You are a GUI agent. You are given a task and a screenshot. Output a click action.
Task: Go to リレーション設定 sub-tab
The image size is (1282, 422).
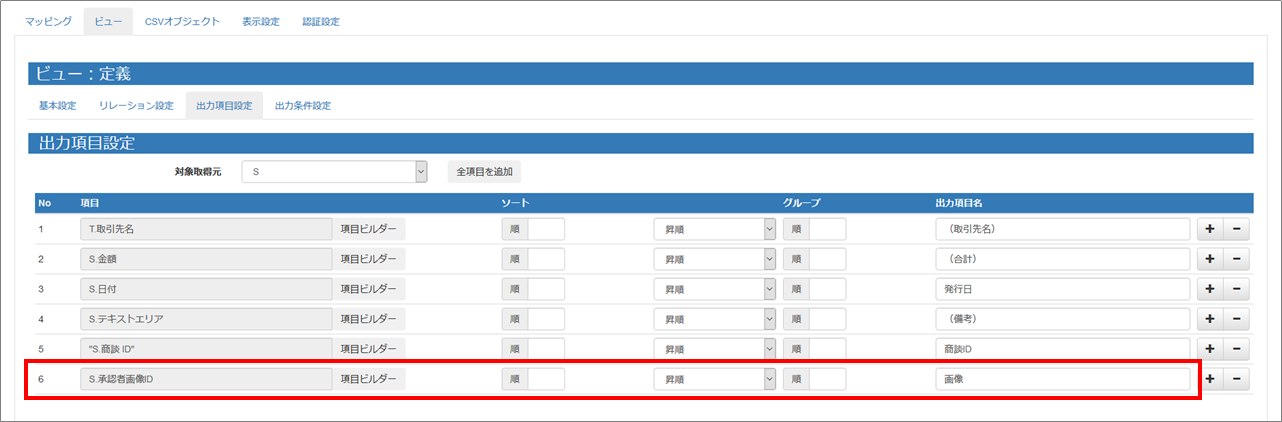[x=136, y=105]
